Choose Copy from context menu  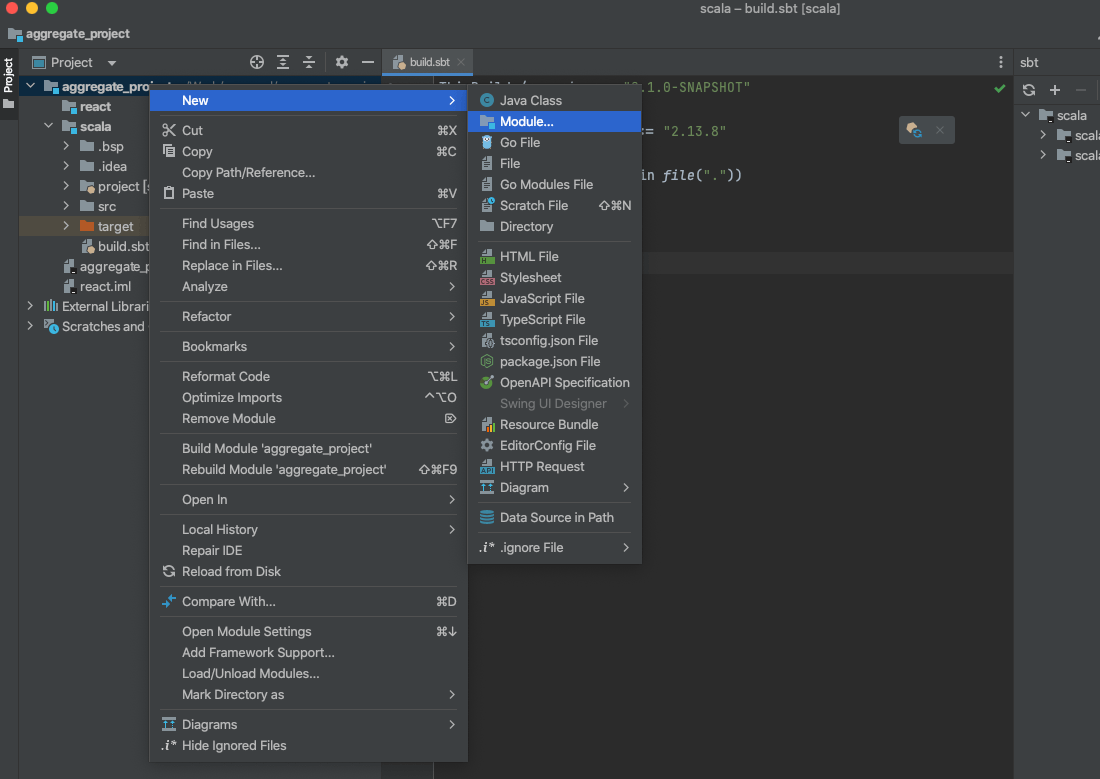pyautogui.click(x=309, y=152)
